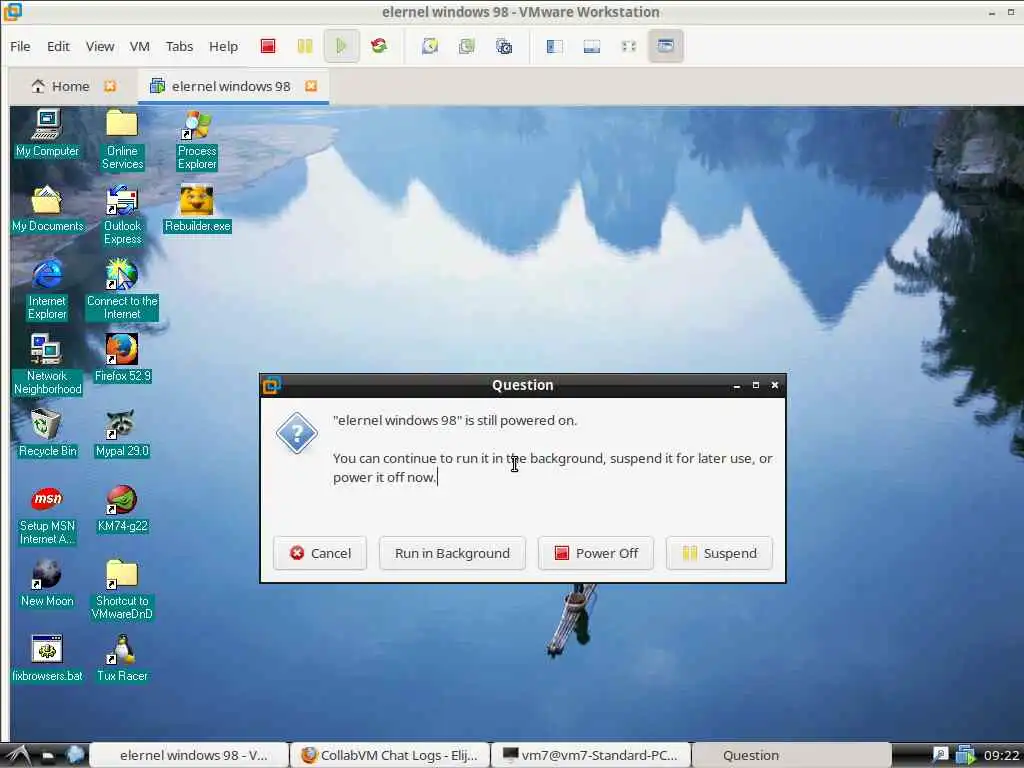Select the Setup MSN Internet Access icon
Image resolution: width=1024 pixels, height=768 pixels.
pos(47,515)
